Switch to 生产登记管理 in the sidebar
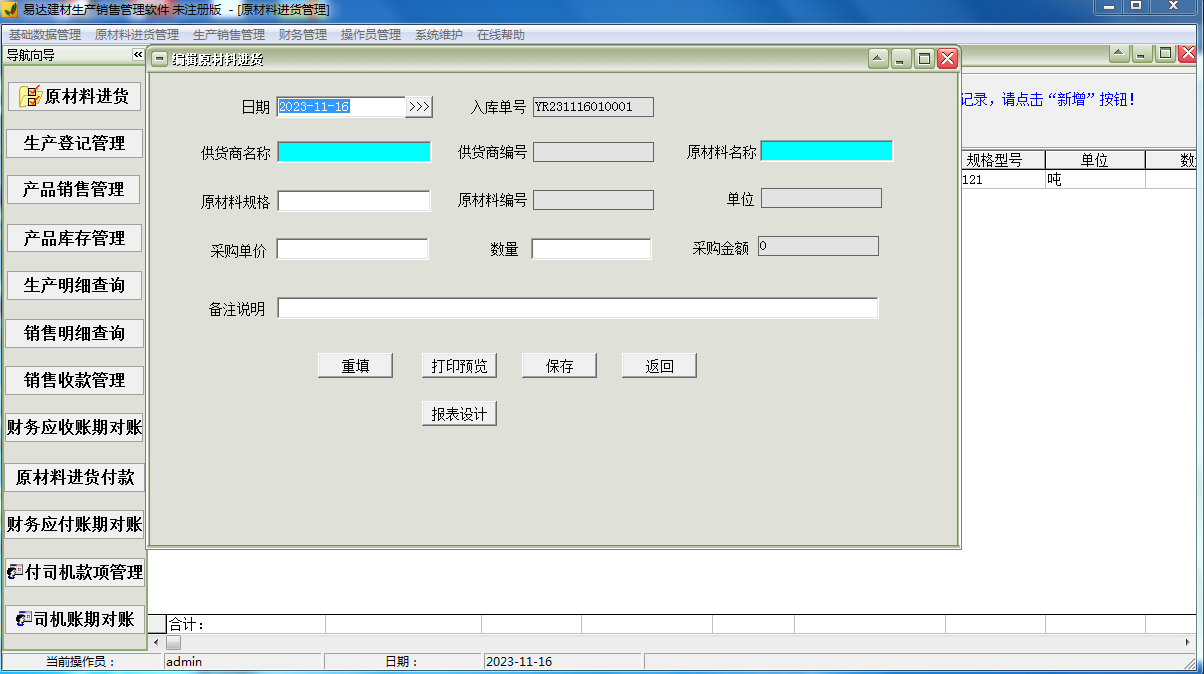Viewport: 1204px width, 674px height. [74, 143]
